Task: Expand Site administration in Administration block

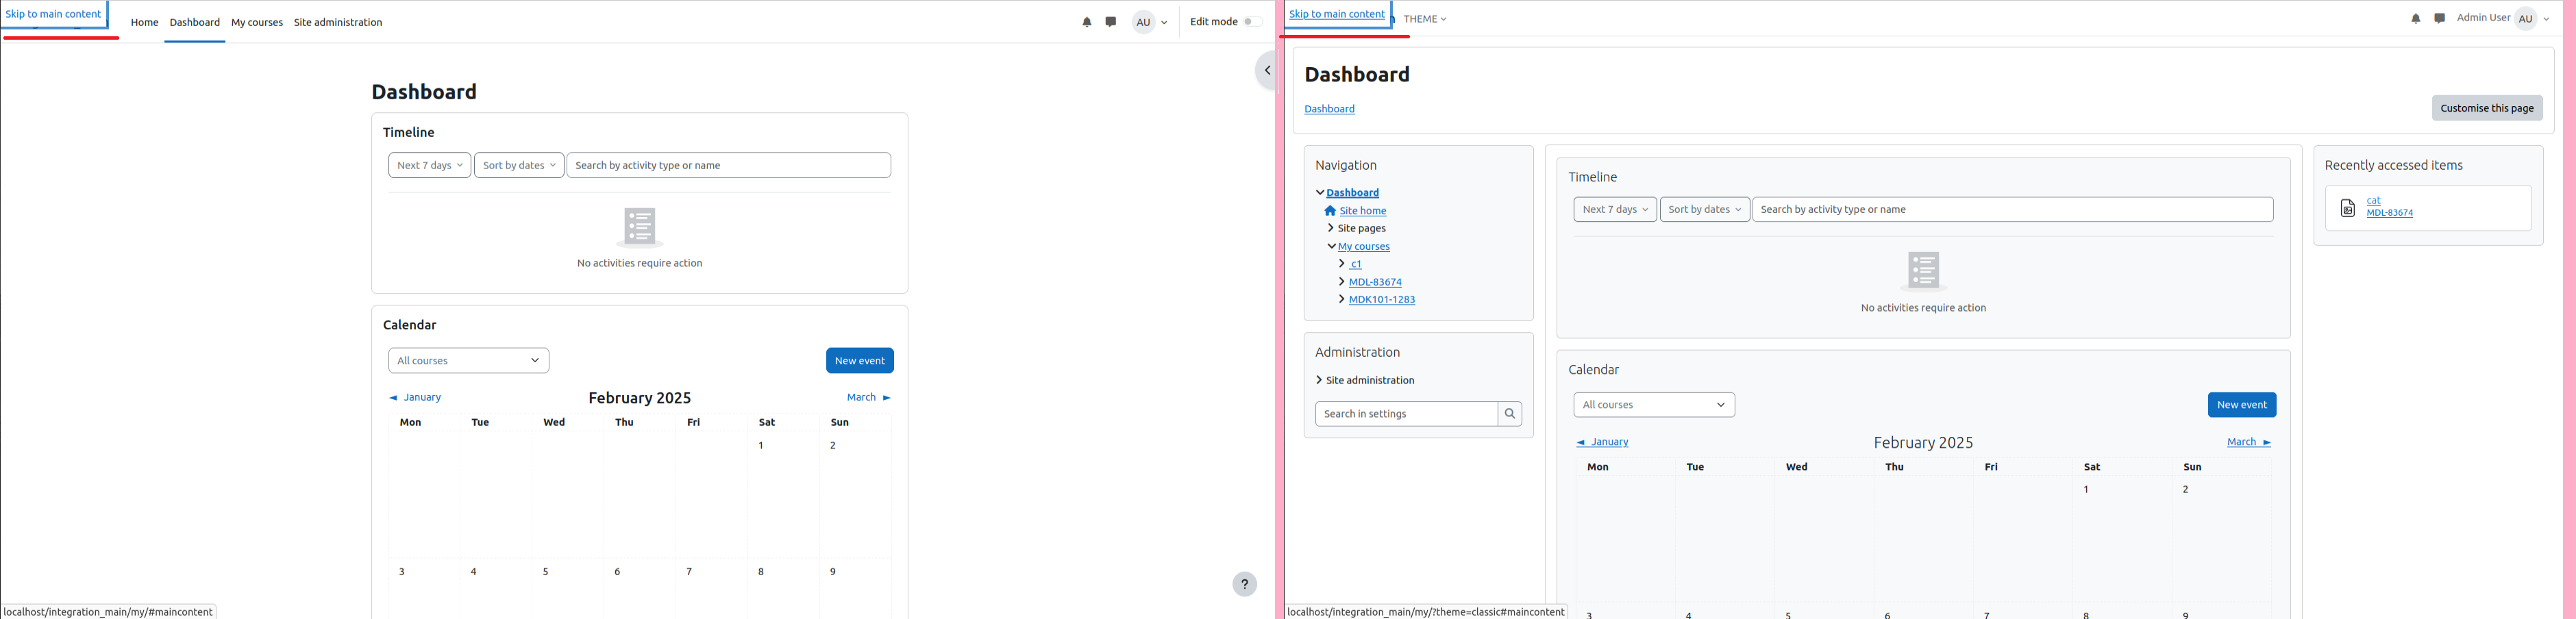Action: coord(1320,380)
